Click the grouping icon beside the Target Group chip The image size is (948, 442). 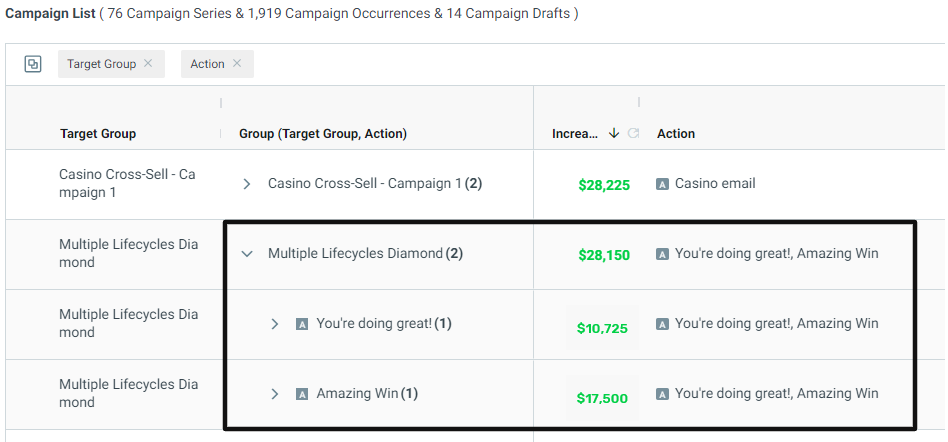click(x=33, y=64)
